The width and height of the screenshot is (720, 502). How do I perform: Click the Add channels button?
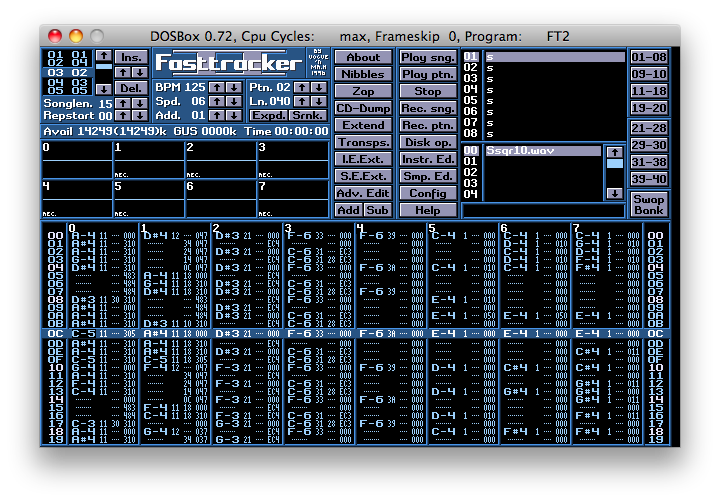pyautogui.click(x=349, y=210)
